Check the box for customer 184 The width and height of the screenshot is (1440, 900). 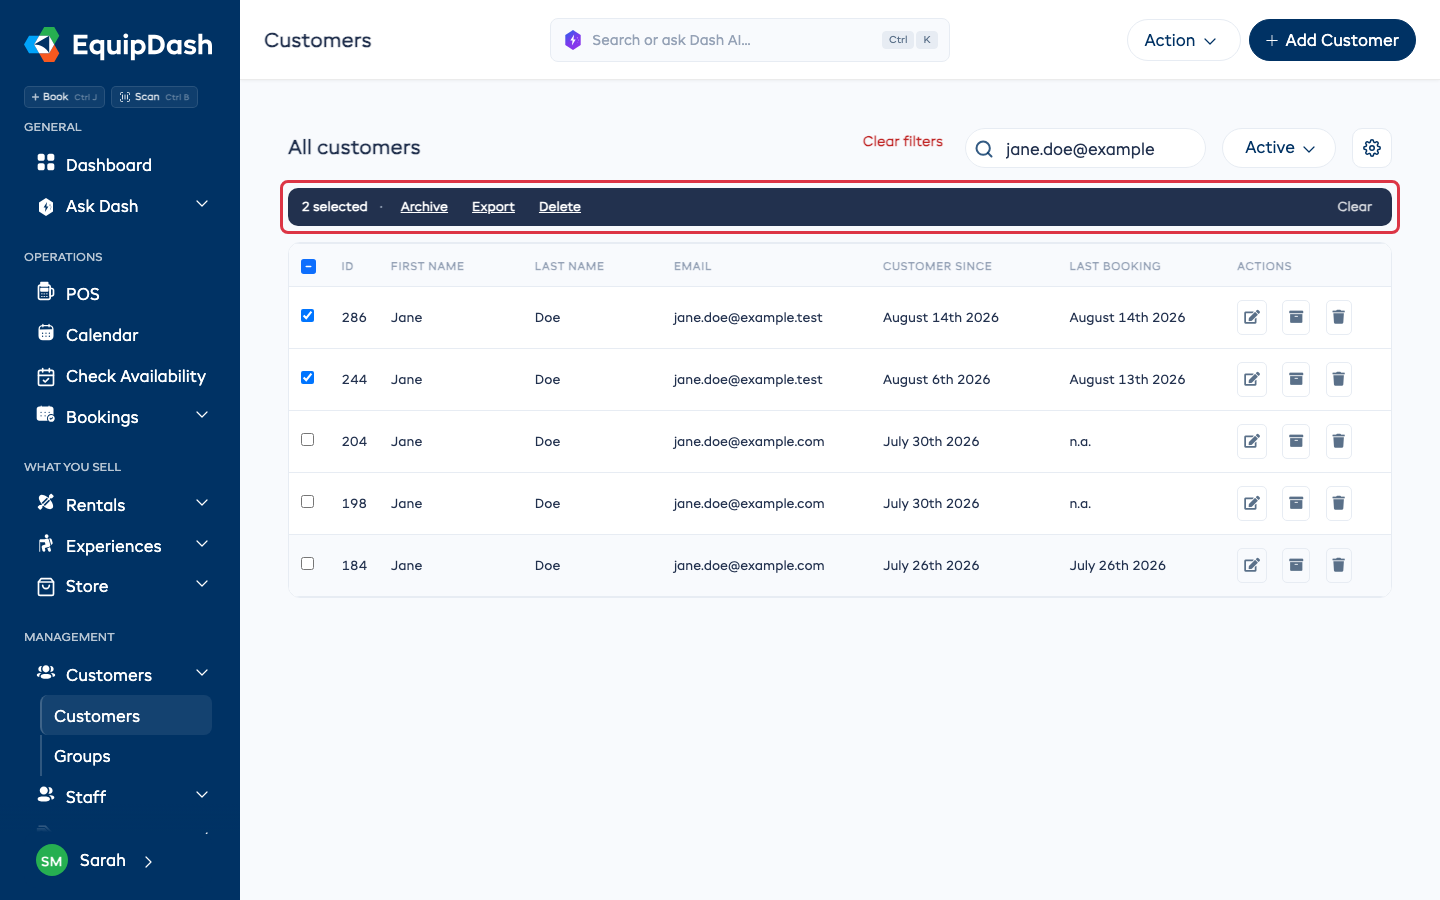308,564
